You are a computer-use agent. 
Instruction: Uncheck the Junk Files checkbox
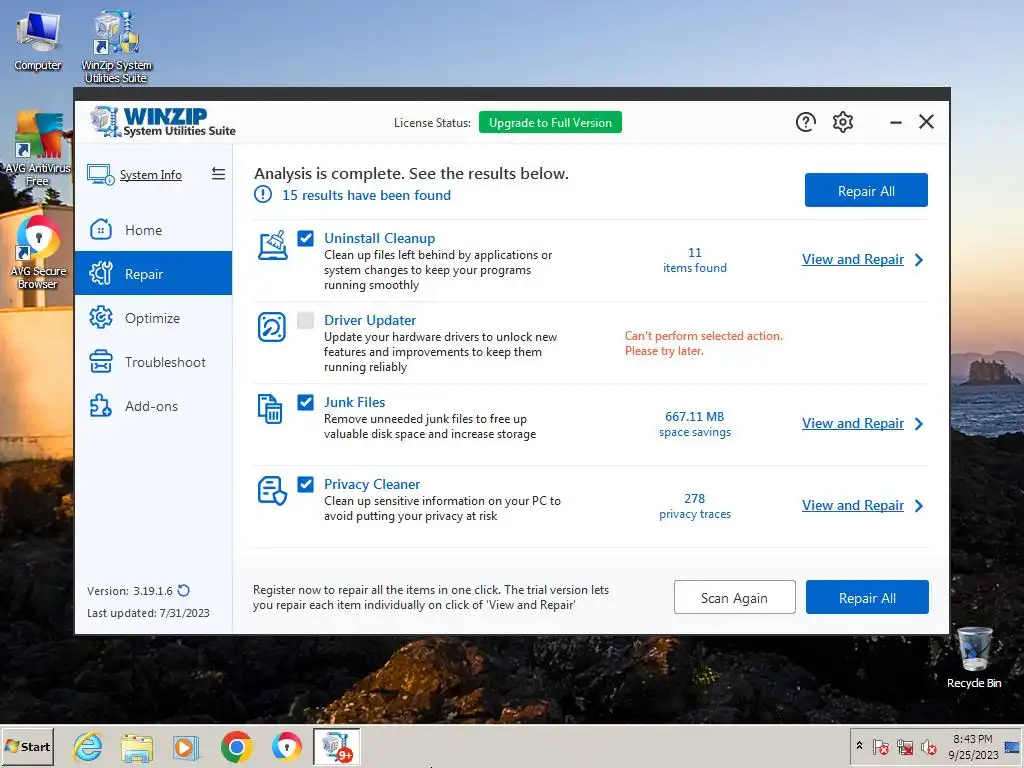point(305,402)
